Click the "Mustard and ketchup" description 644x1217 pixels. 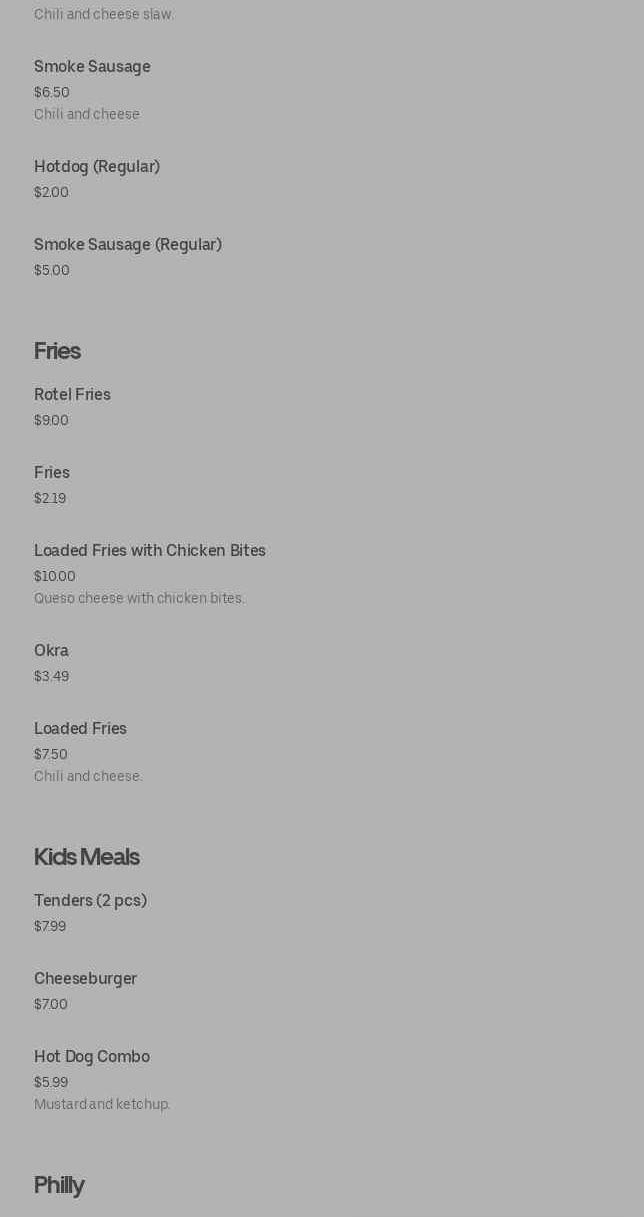(x=102, y=1104)
